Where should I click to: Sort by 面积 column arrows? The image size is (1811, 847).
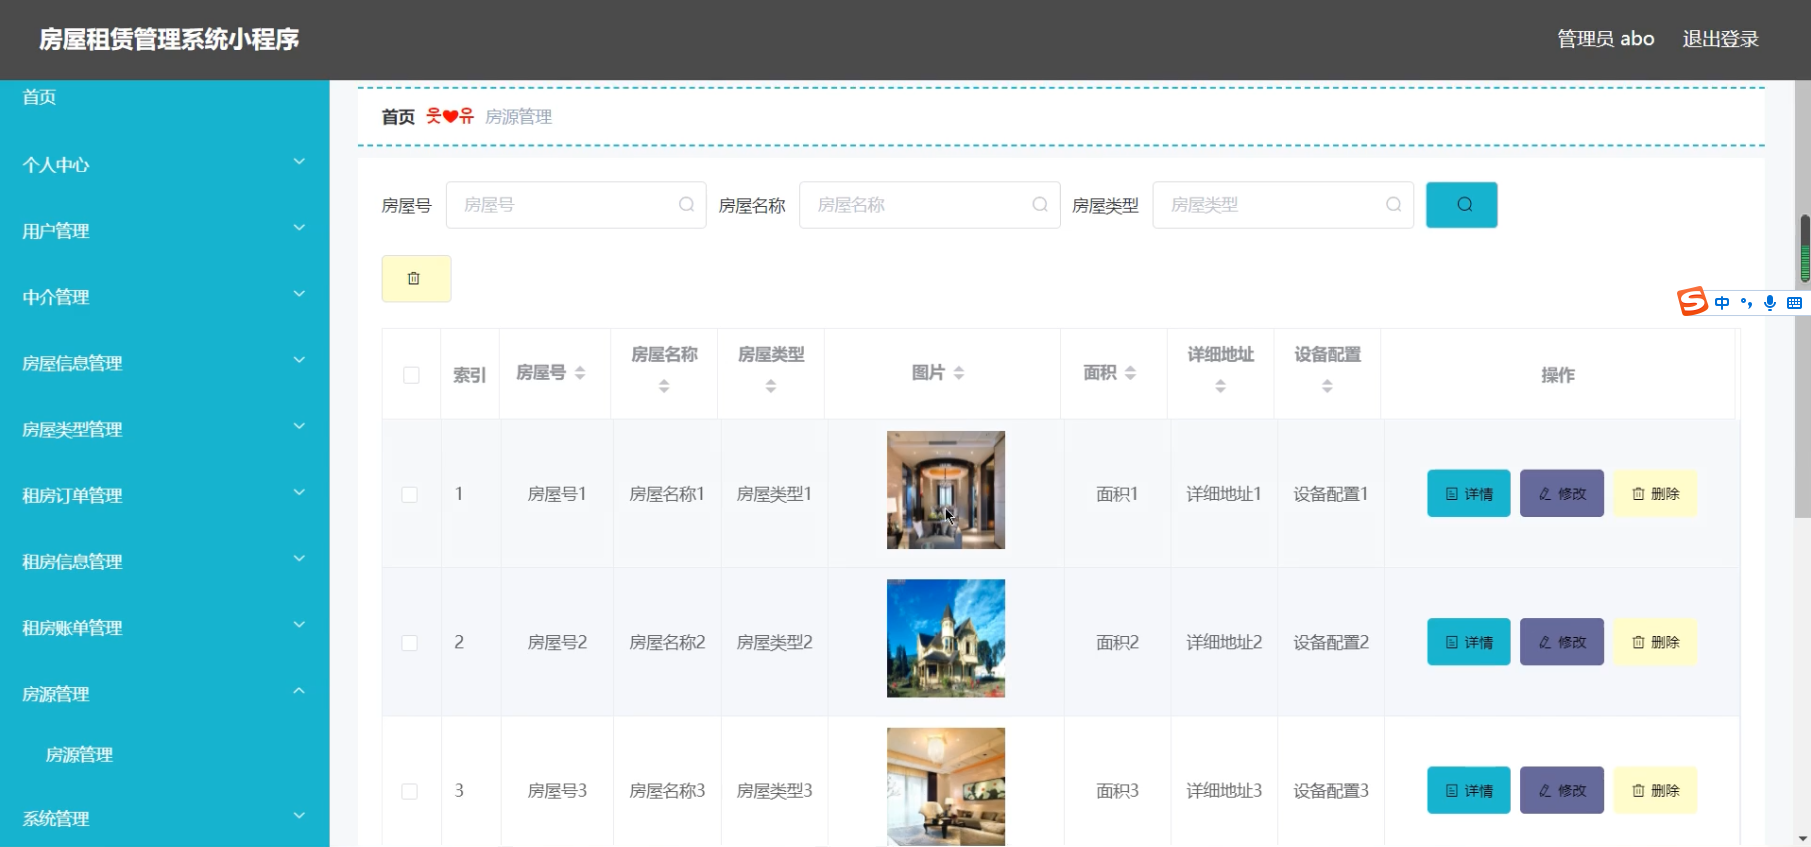point(1130,373)
